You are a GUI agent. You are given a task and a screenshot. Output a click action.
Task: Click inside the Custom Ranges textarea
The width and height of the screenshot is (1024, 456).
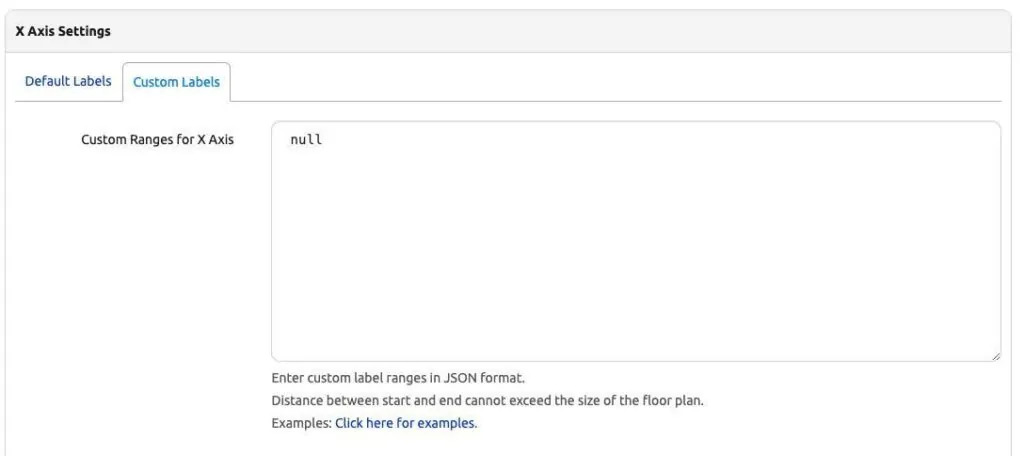click(x=635, y=241)
